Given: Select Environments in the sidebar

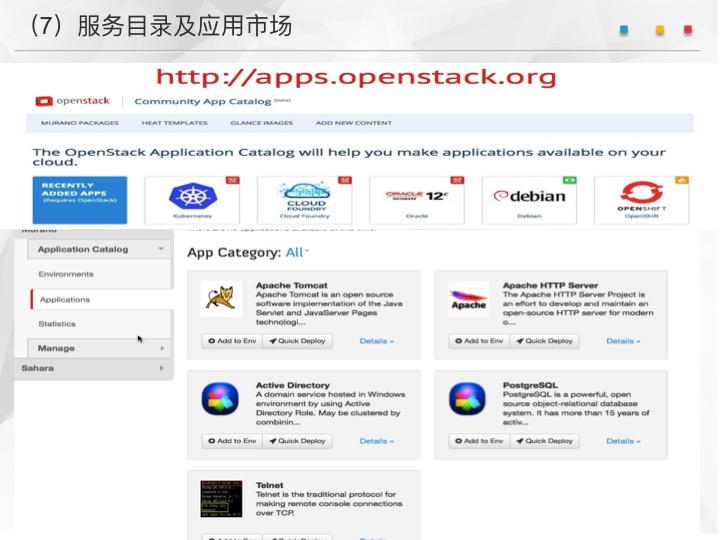Looking at the screenshot, I should 66,274.
